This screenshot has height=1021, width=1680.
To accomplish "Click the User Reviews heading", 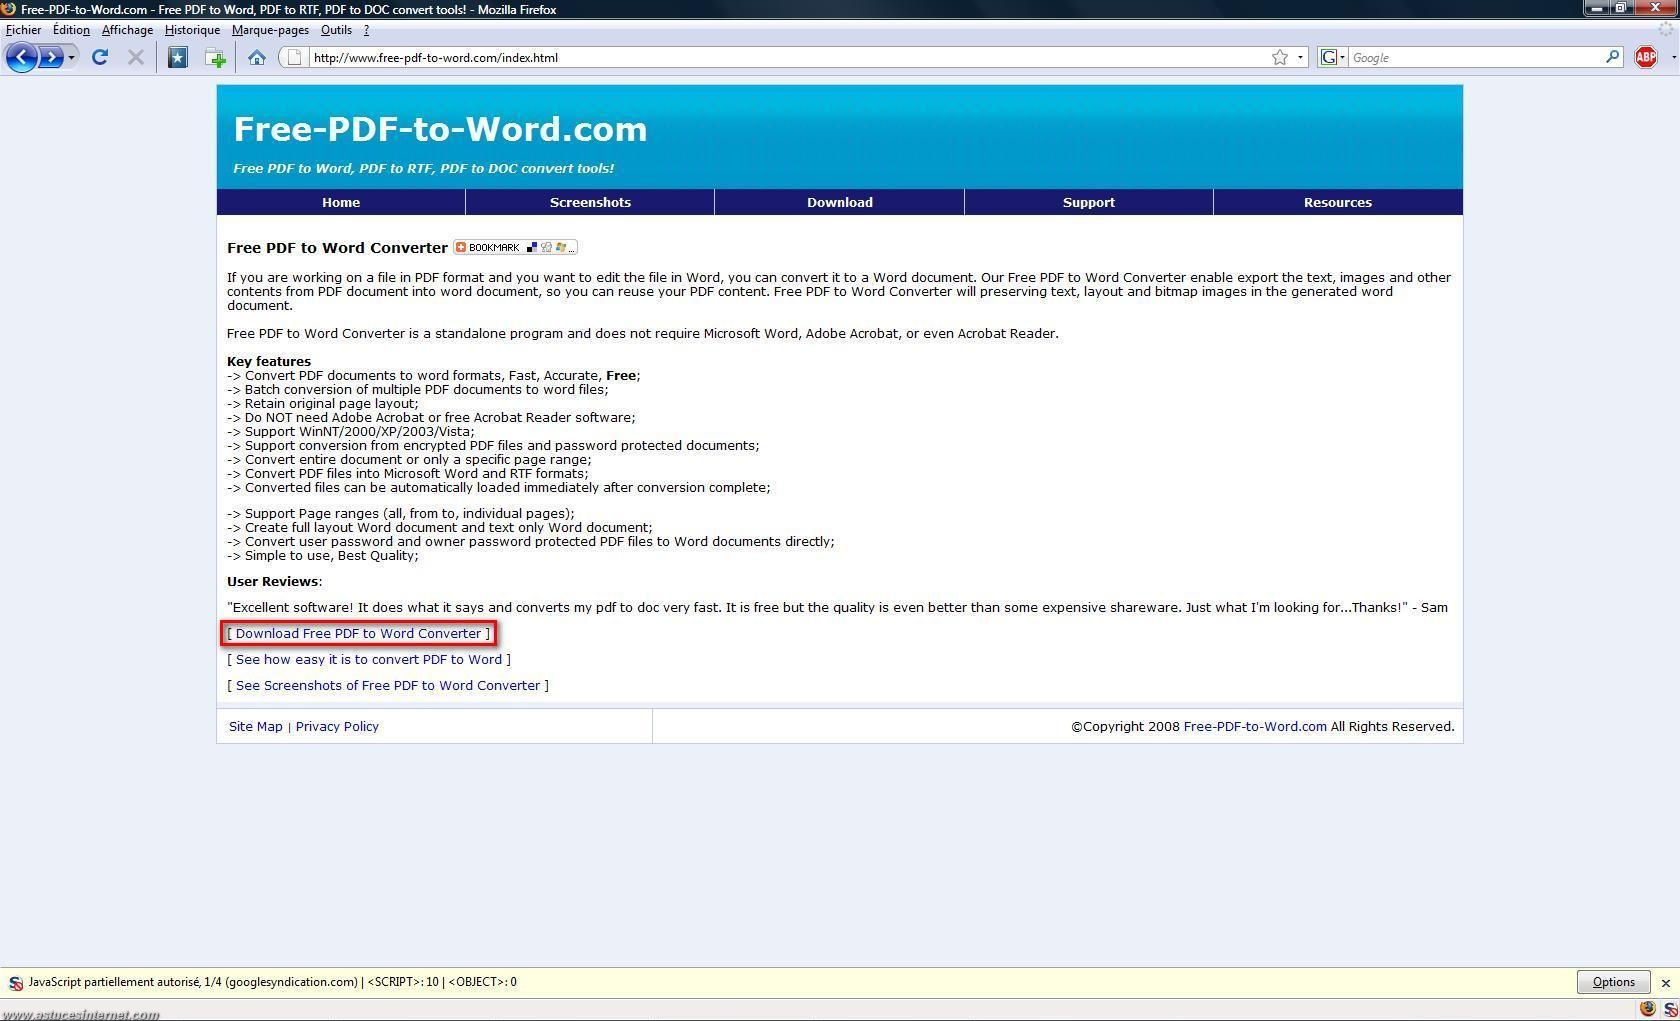I will click(x=274, y=581).
